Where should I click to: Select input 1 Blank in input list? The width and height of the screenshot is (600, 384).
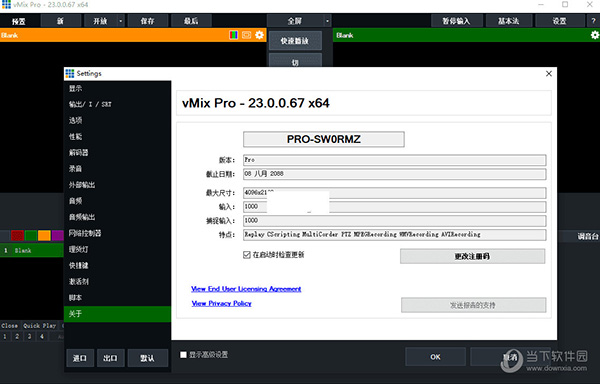32,251
